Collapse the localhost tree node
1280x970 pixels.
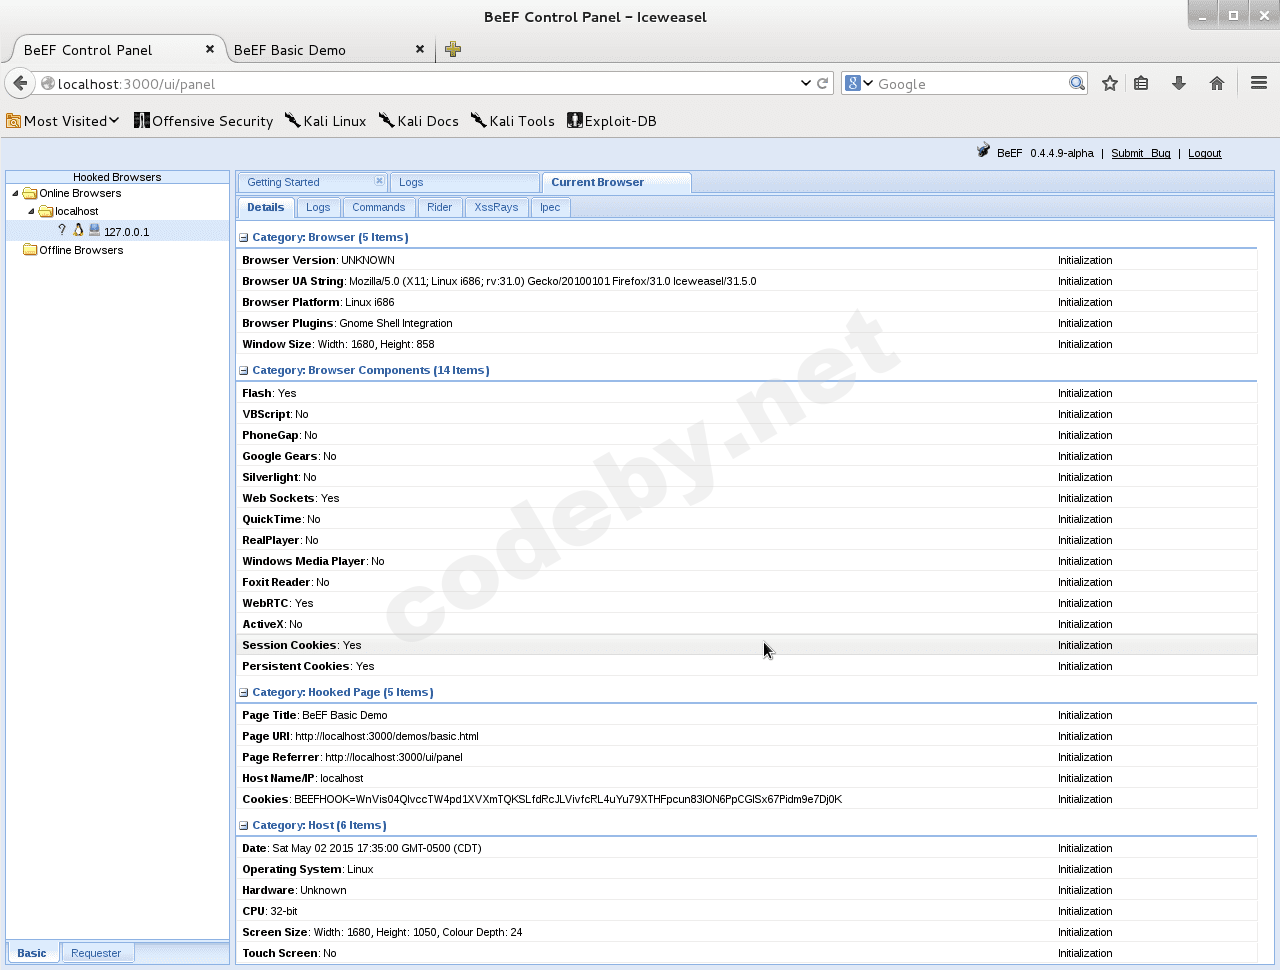[31, 212]
